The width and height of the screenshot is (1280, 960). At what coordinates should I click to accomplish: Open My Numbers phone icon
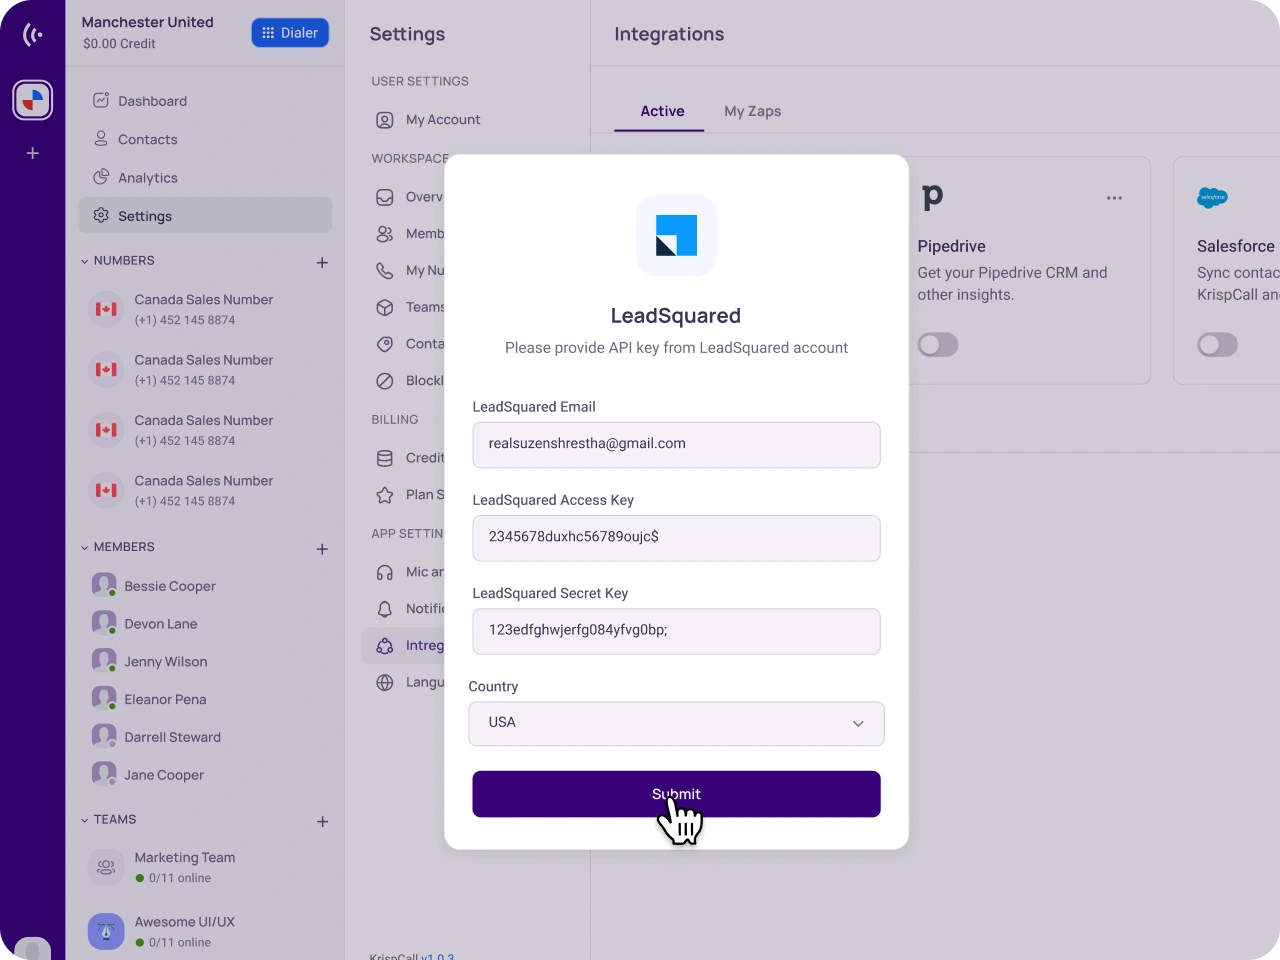(x=385, y=271)
